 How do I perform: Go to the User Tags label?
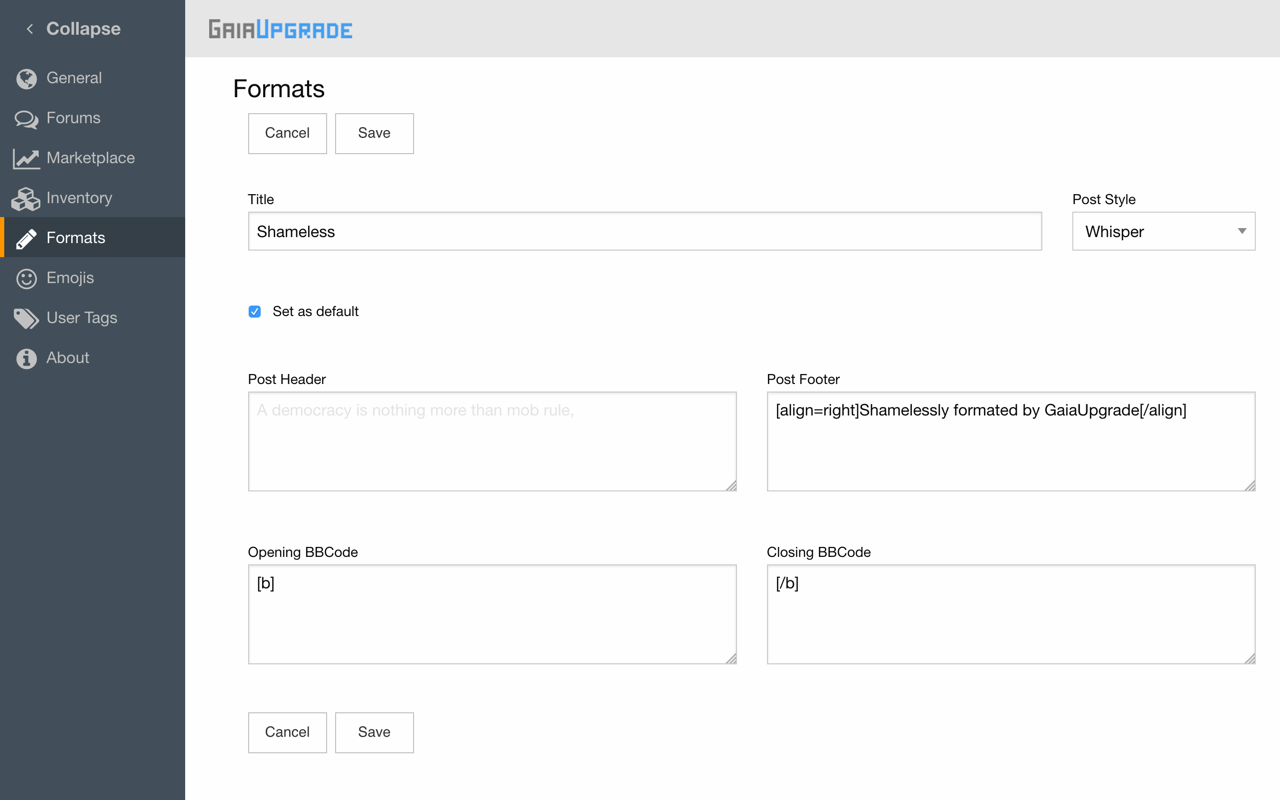tap(81, 318)
